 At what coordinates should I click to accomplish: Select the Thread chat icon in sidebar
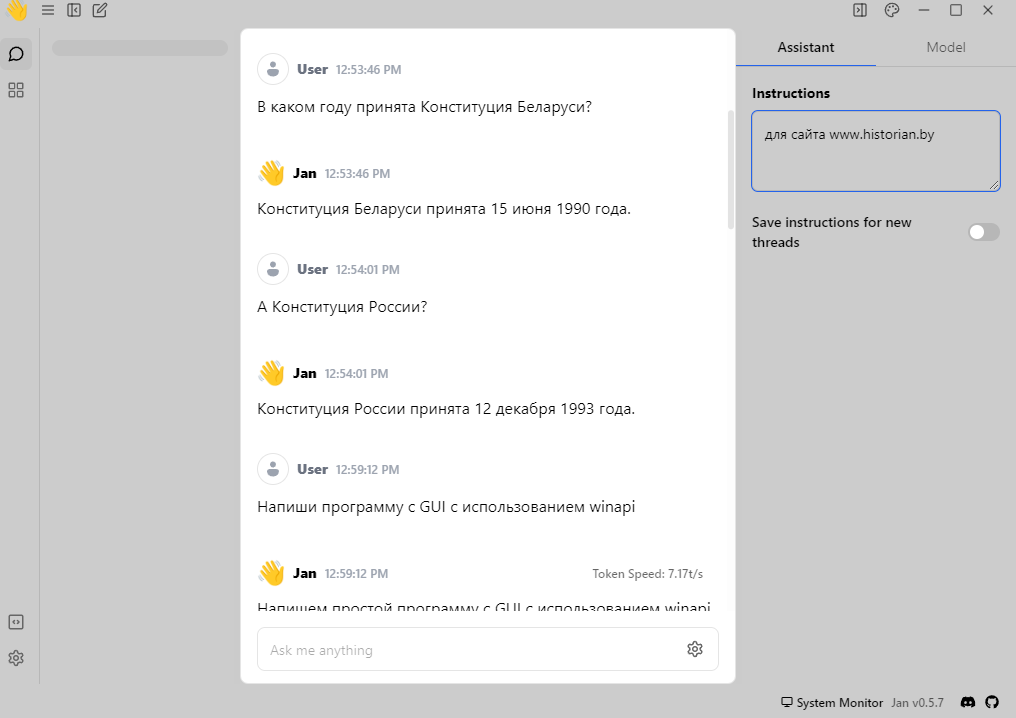(x=16, y=54)
